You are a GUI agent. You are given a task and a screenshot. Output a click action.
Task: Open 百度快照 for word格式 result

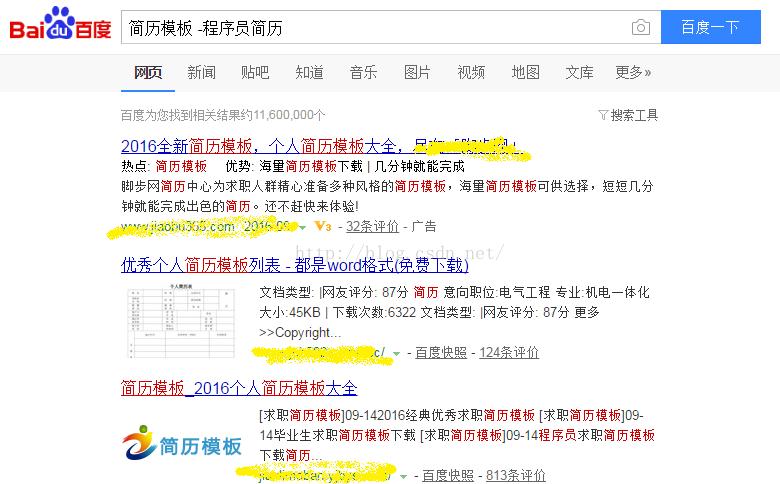[x=441, y=353]
